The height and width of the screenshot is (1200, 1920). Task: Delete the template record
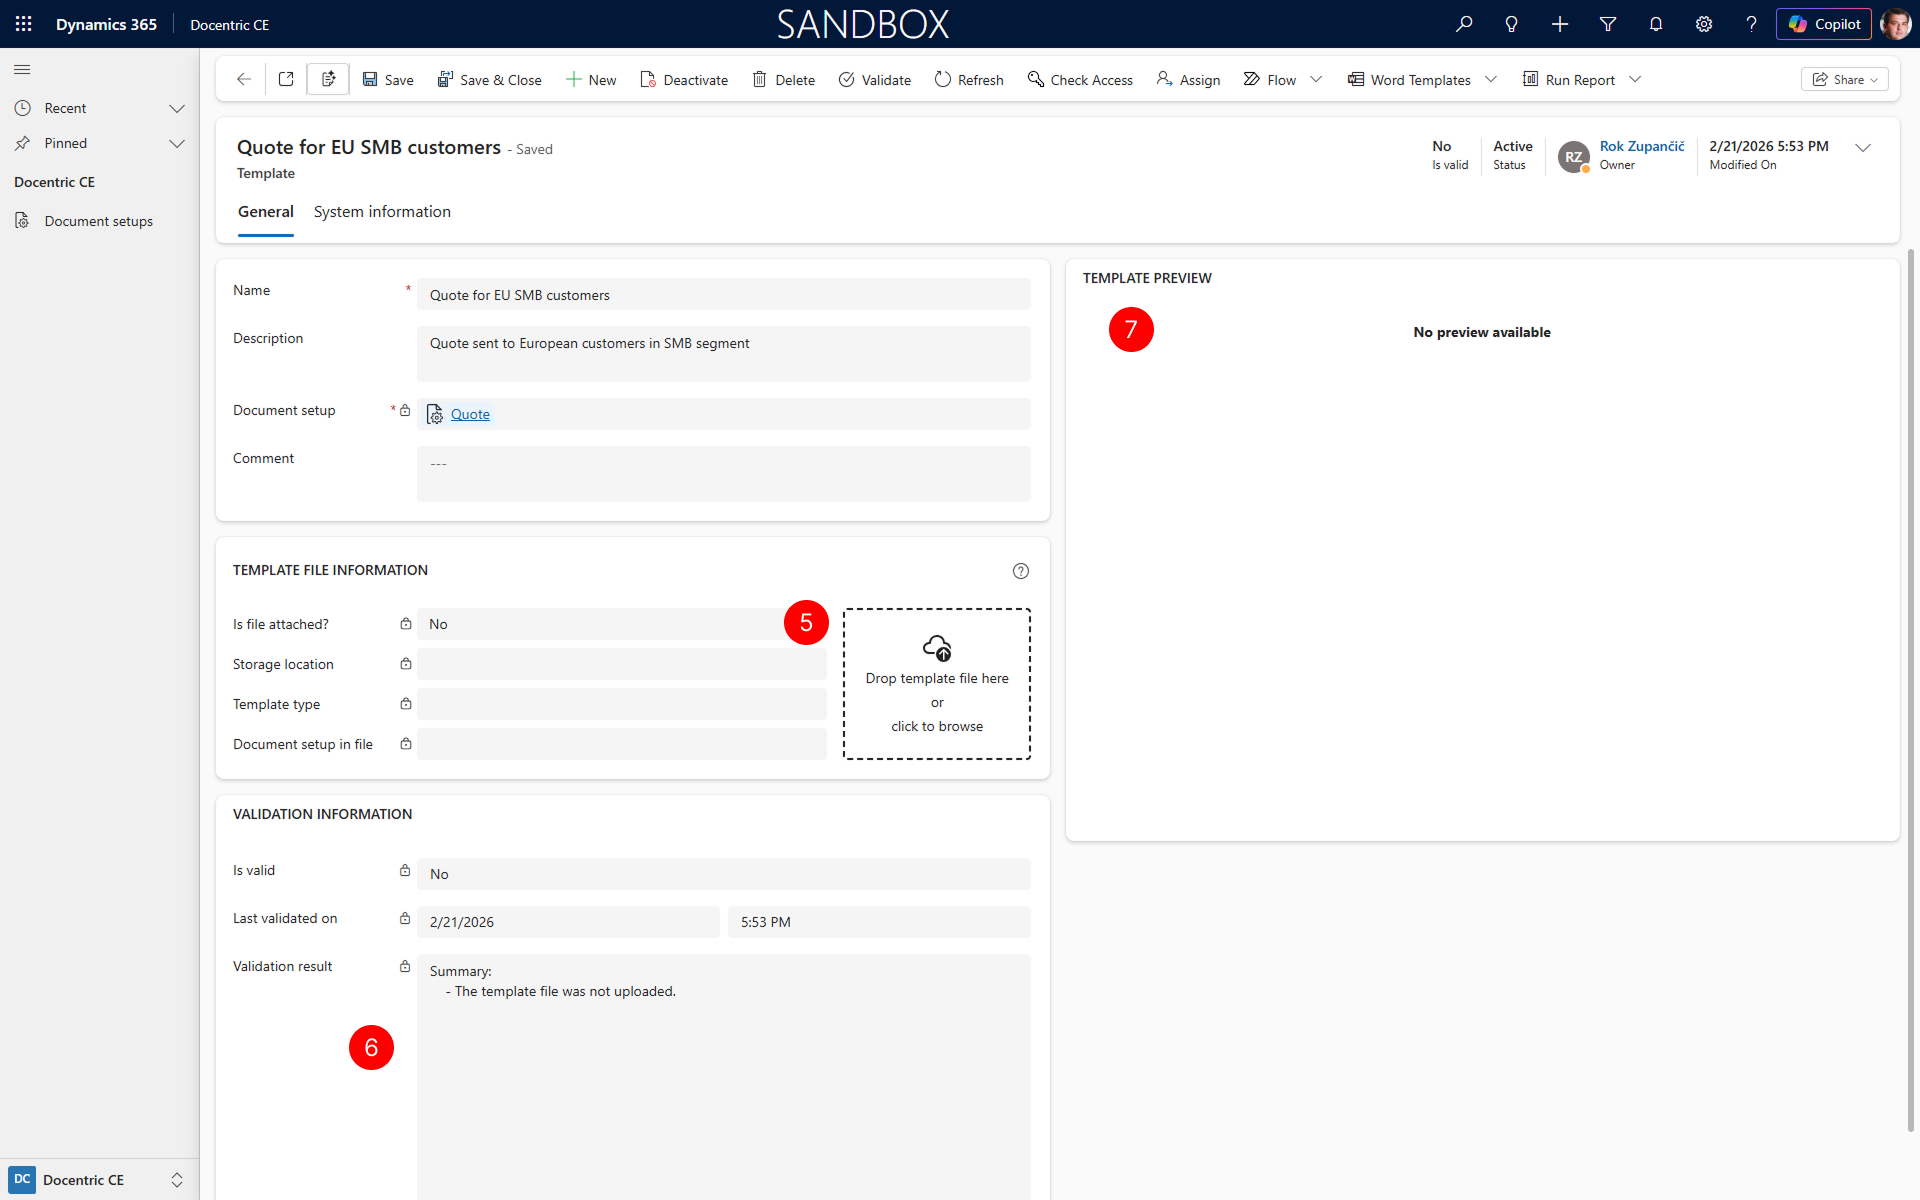[x=784, y=80]
